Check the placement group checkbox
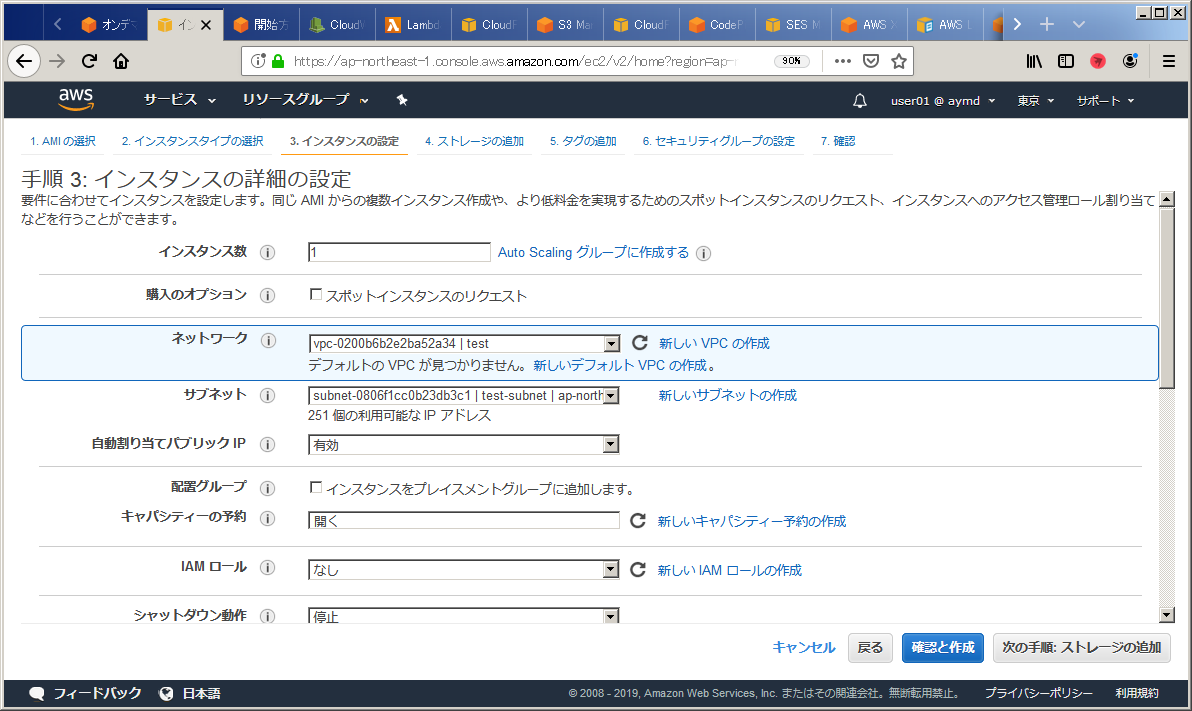 (316, 487)
